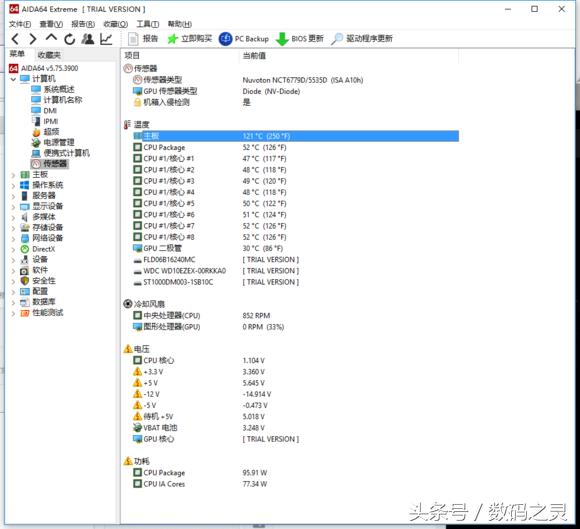Go back with the left arrow icon
This screenshot has height=529, width=580.
click(16, 39)
